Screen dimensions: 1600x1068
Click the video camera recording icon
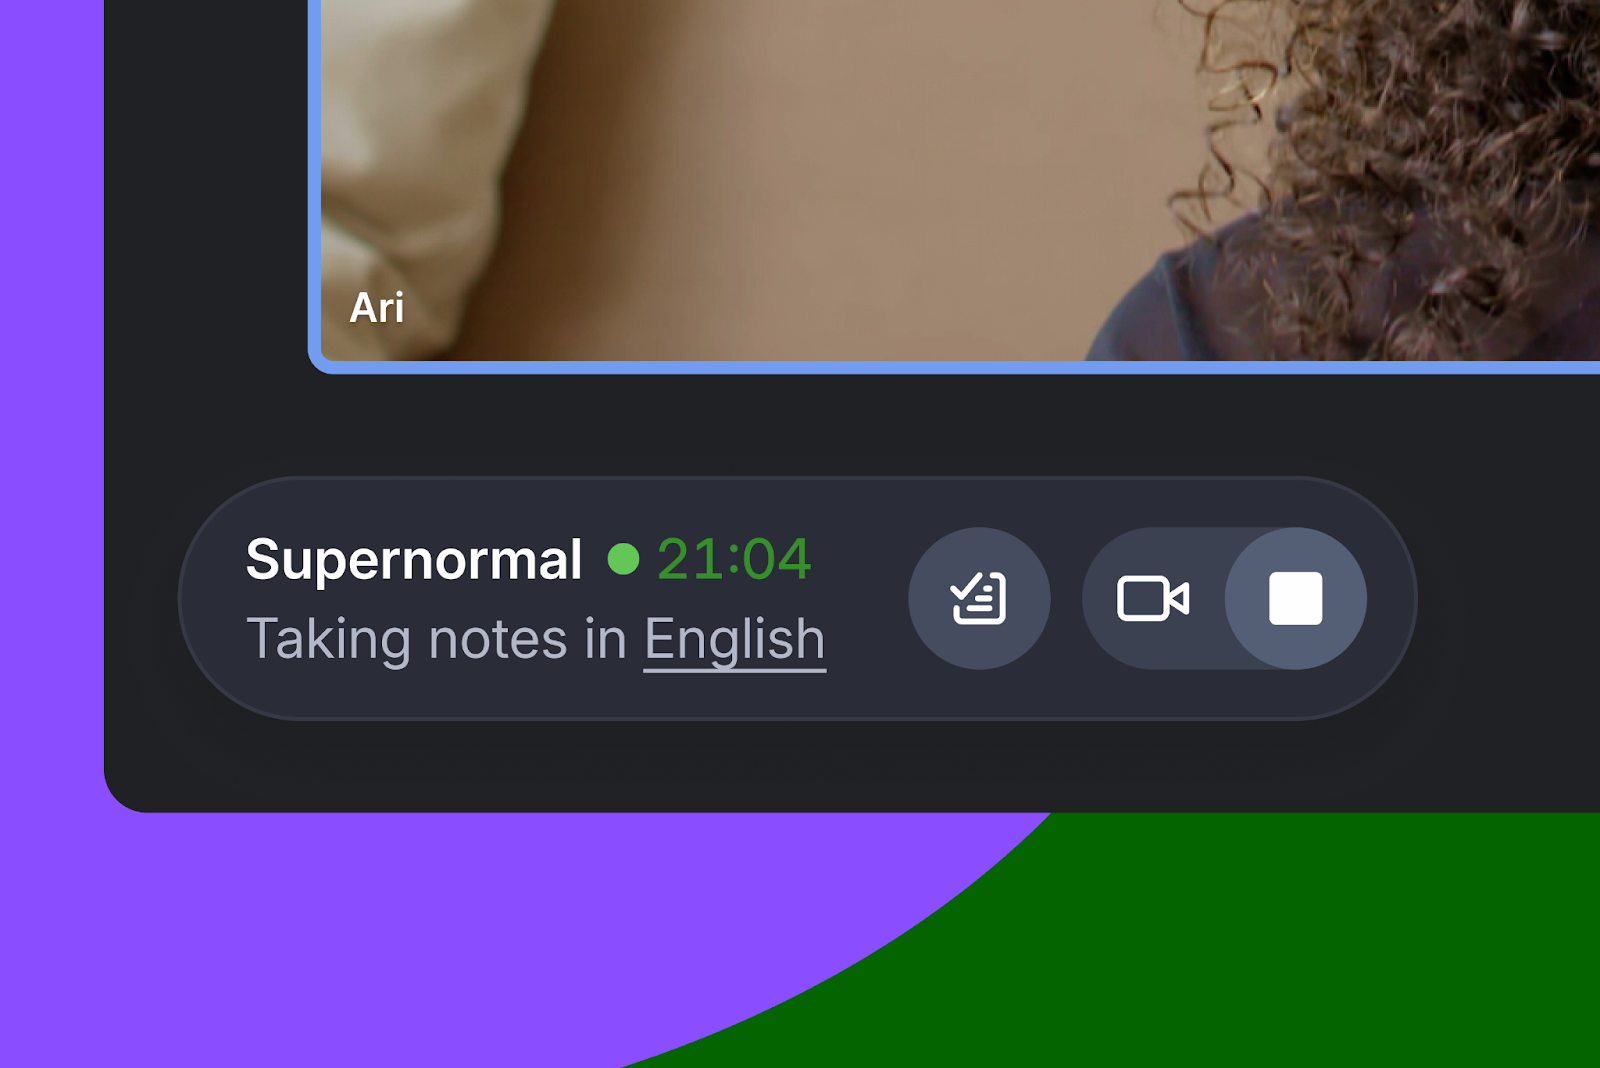[1153, 599]
